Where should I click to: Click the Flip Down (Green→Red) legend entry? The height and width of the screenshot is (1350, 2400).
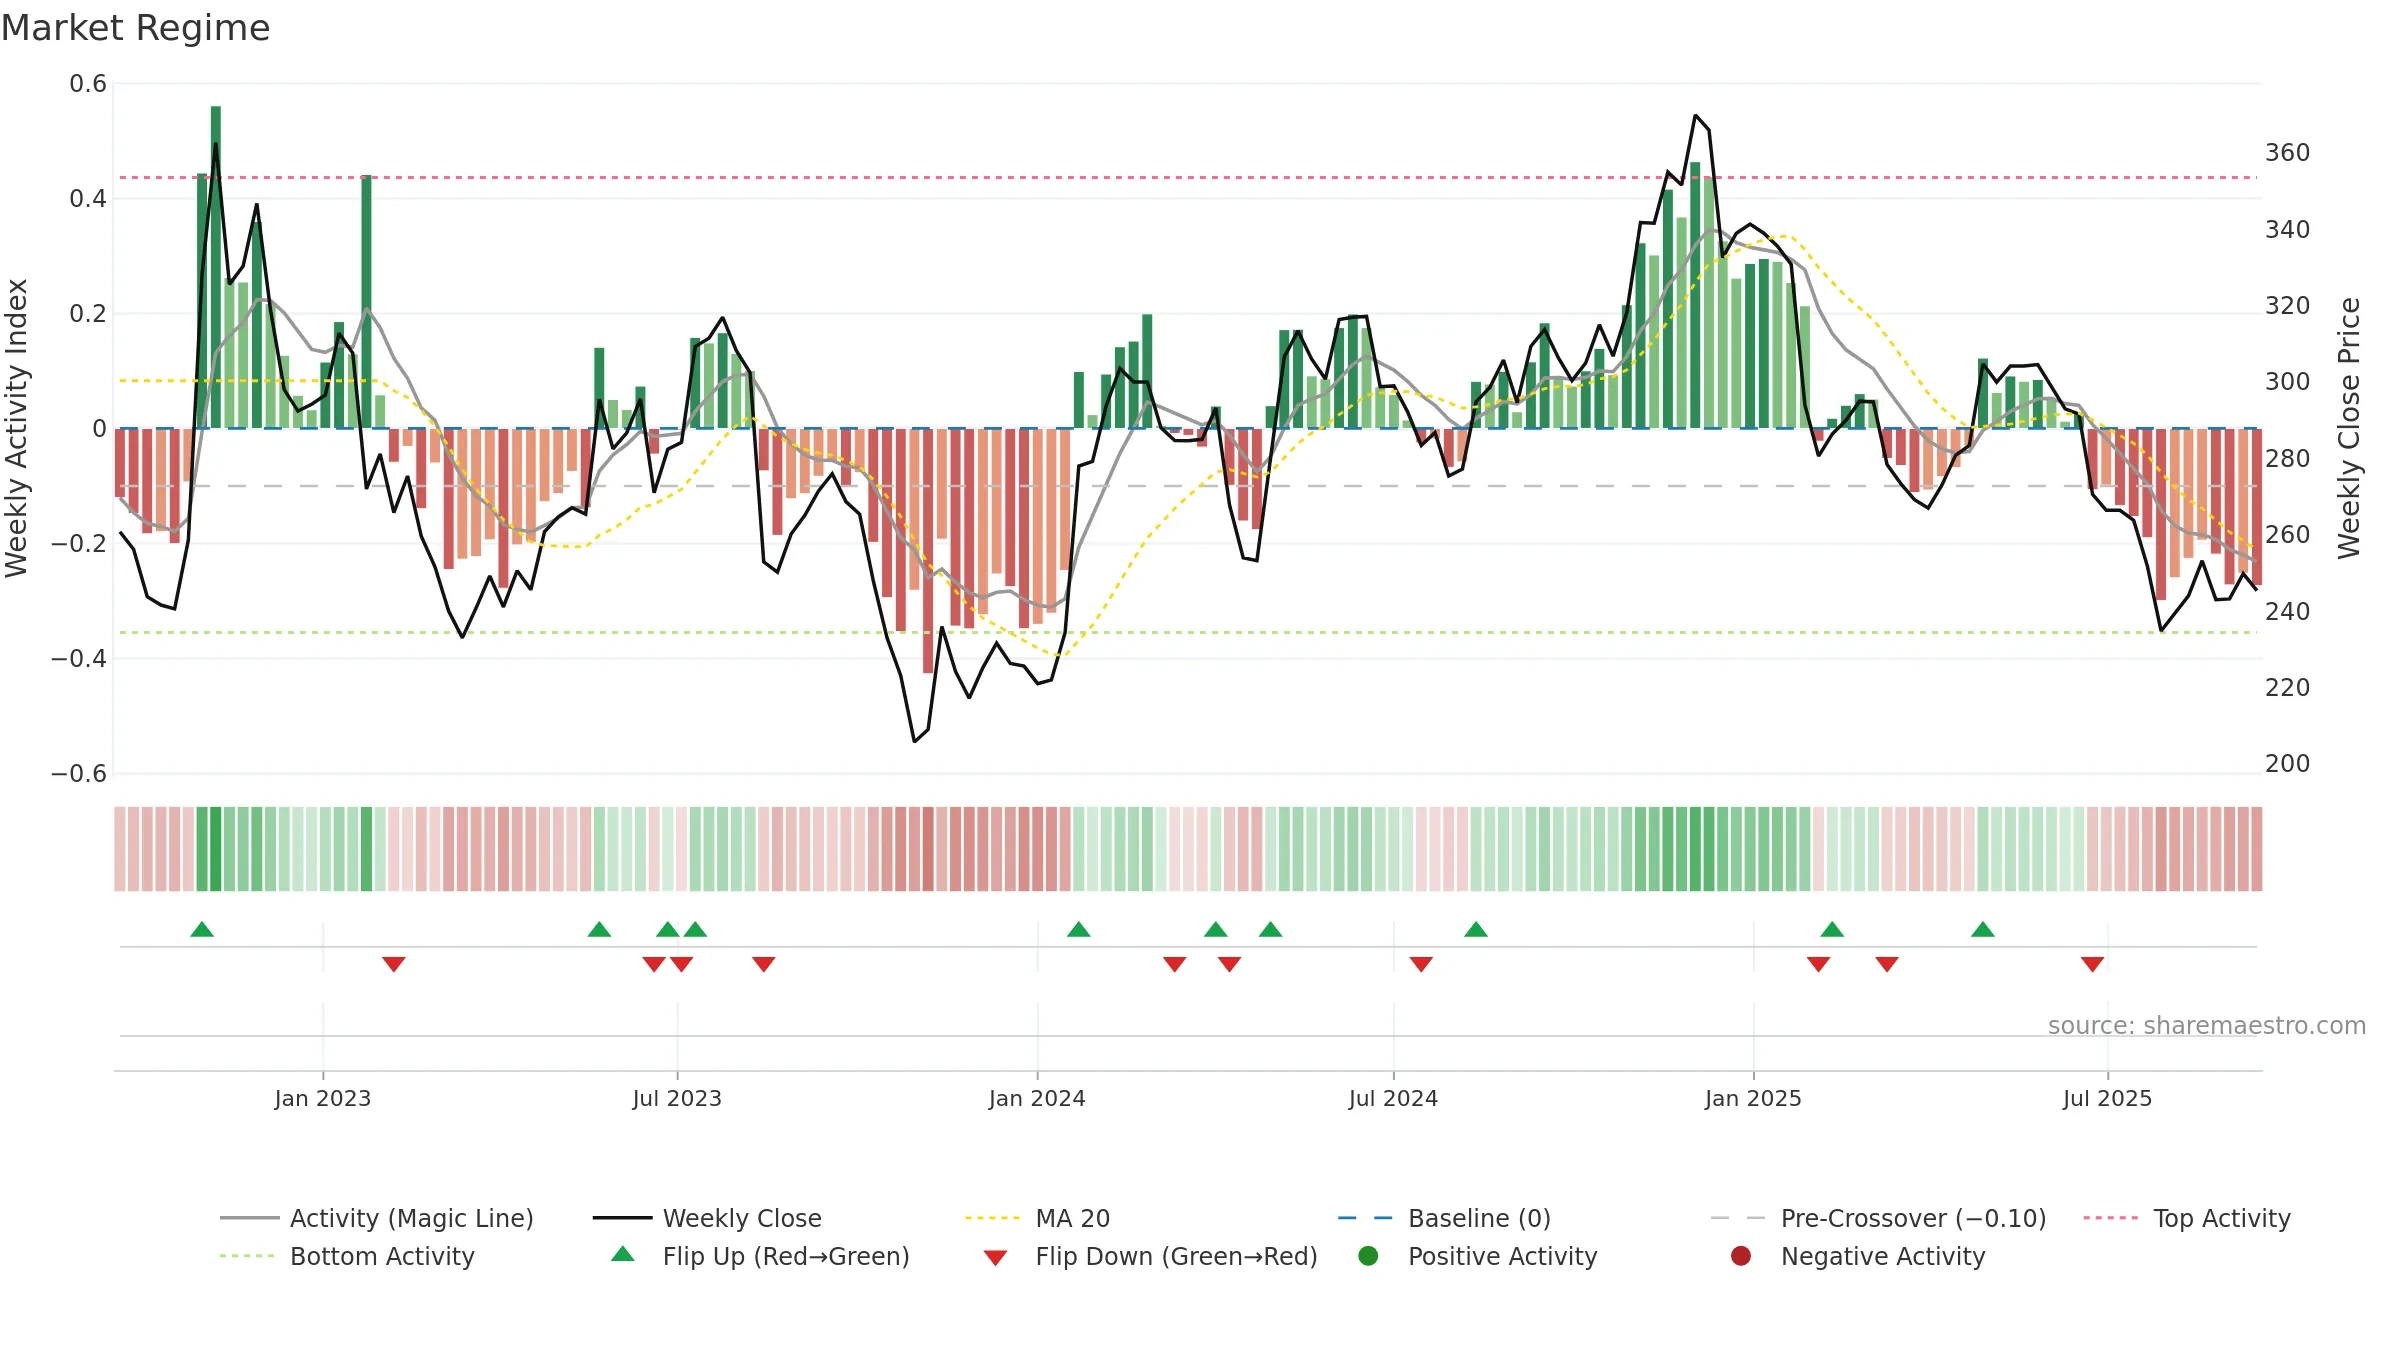(x=1150, y=1256)
